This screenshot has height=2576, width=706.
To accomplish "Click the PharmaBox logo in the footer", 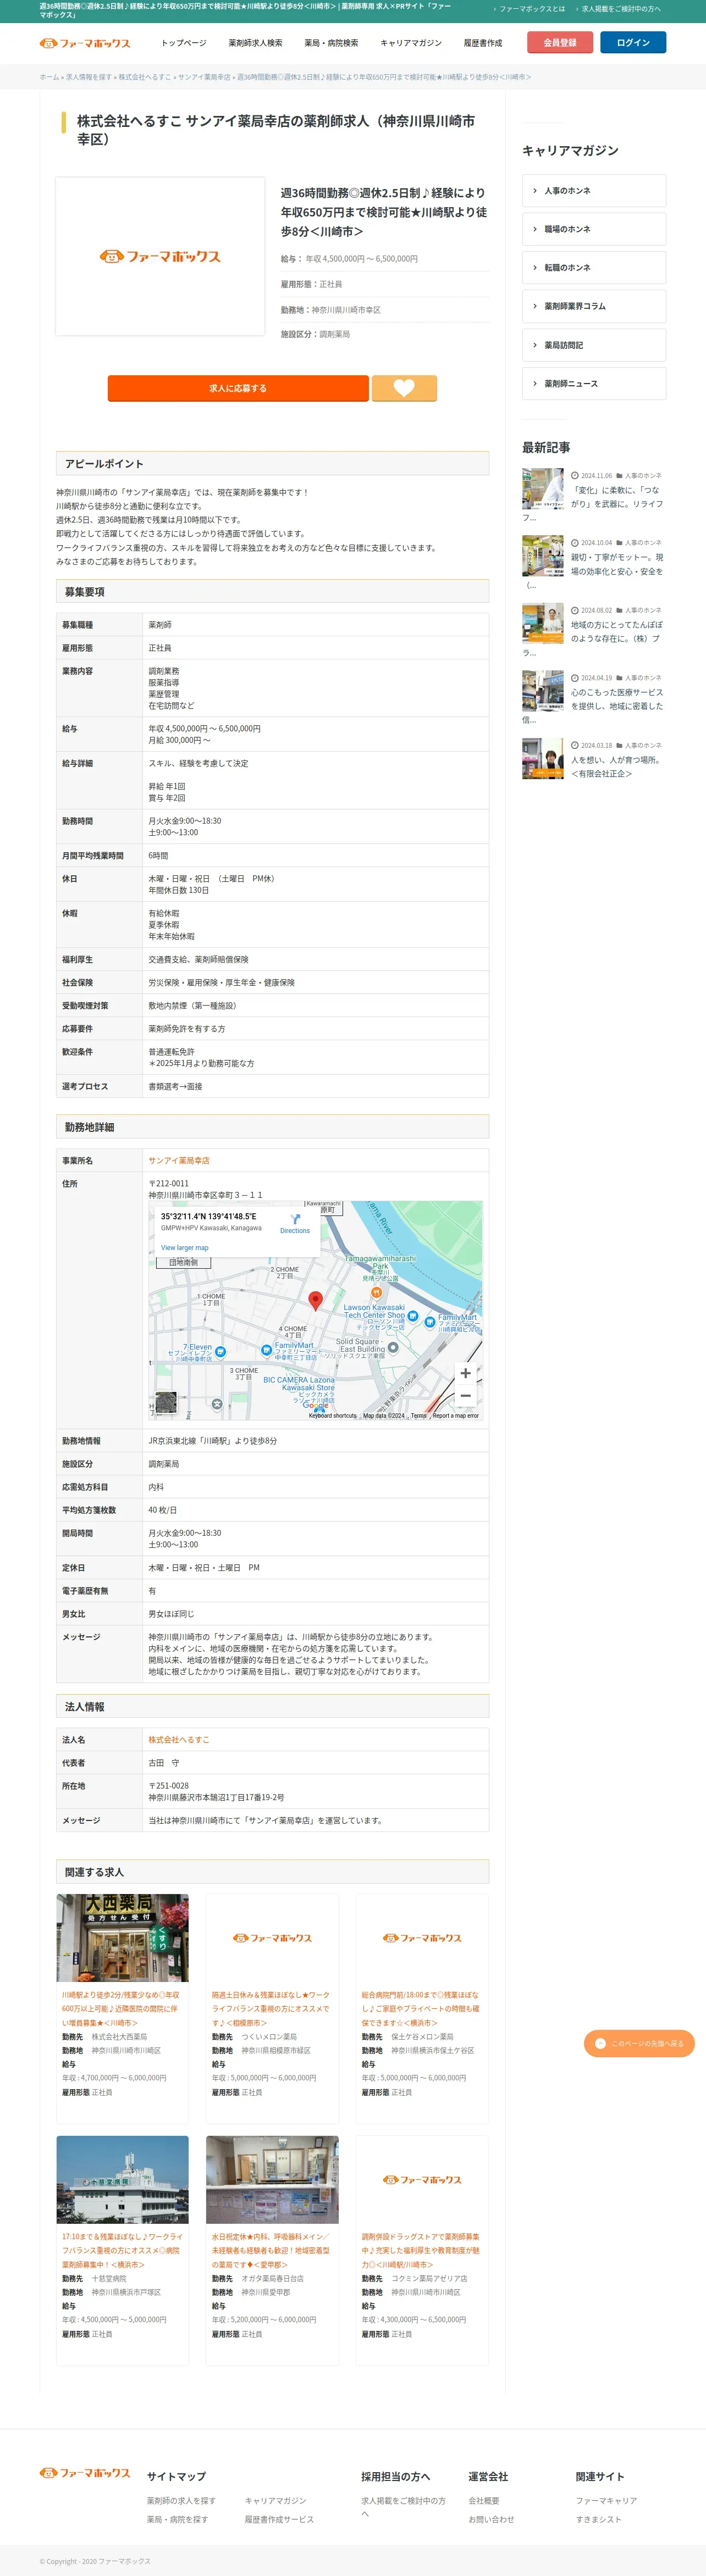I will [x=85, y=2472].
